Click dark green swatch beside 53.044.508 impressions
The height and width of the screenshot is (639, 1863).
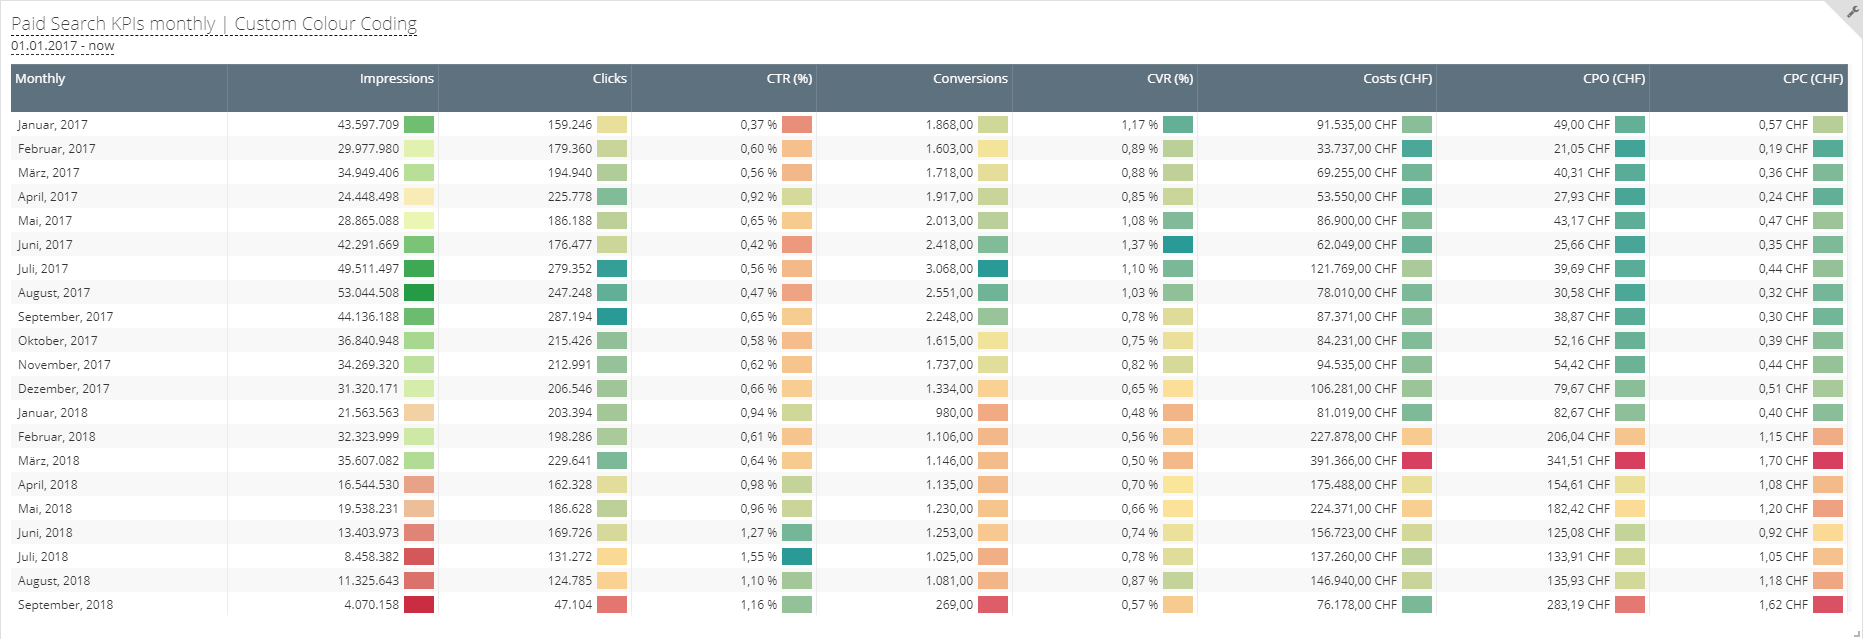click(419, 293)
